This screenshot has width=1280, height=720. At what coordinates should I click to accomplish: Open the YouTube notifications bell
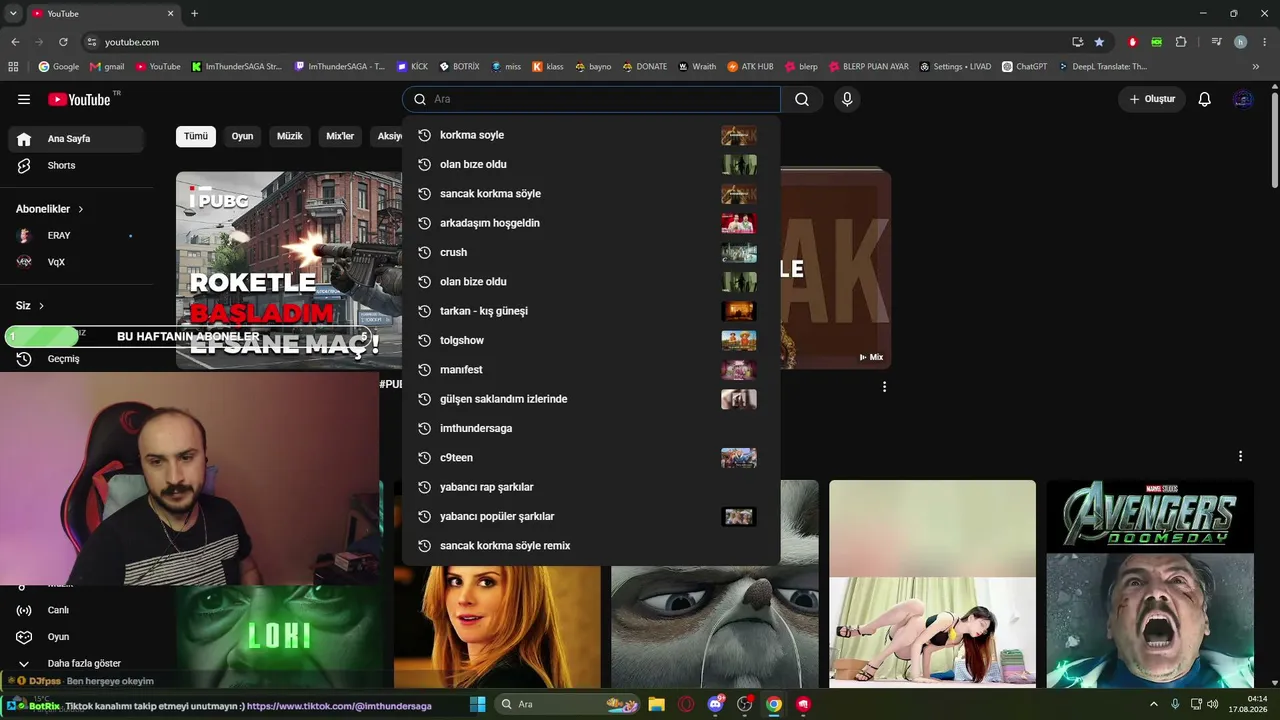click(1205, 99)
